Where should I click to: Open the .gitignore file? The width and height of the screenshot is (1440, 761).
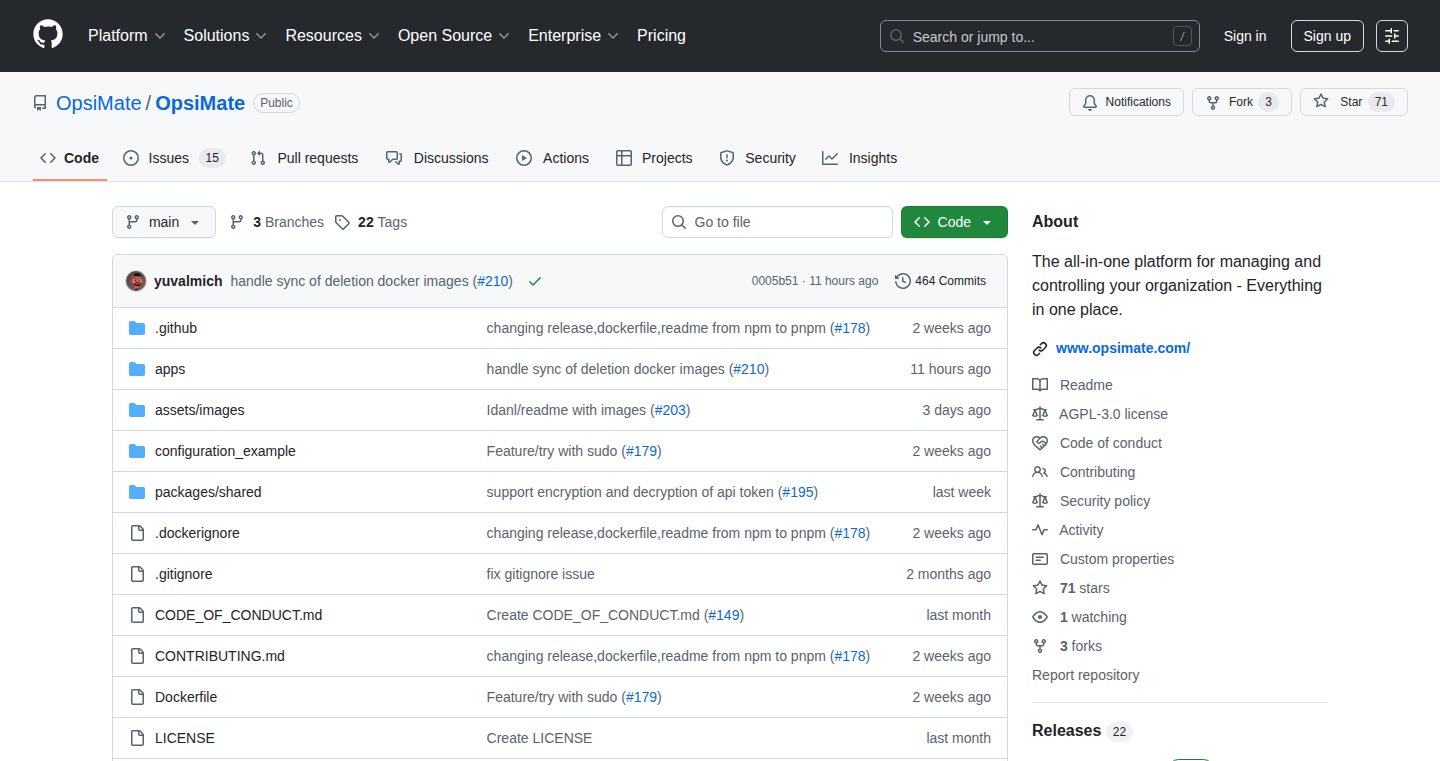[184, 574]
